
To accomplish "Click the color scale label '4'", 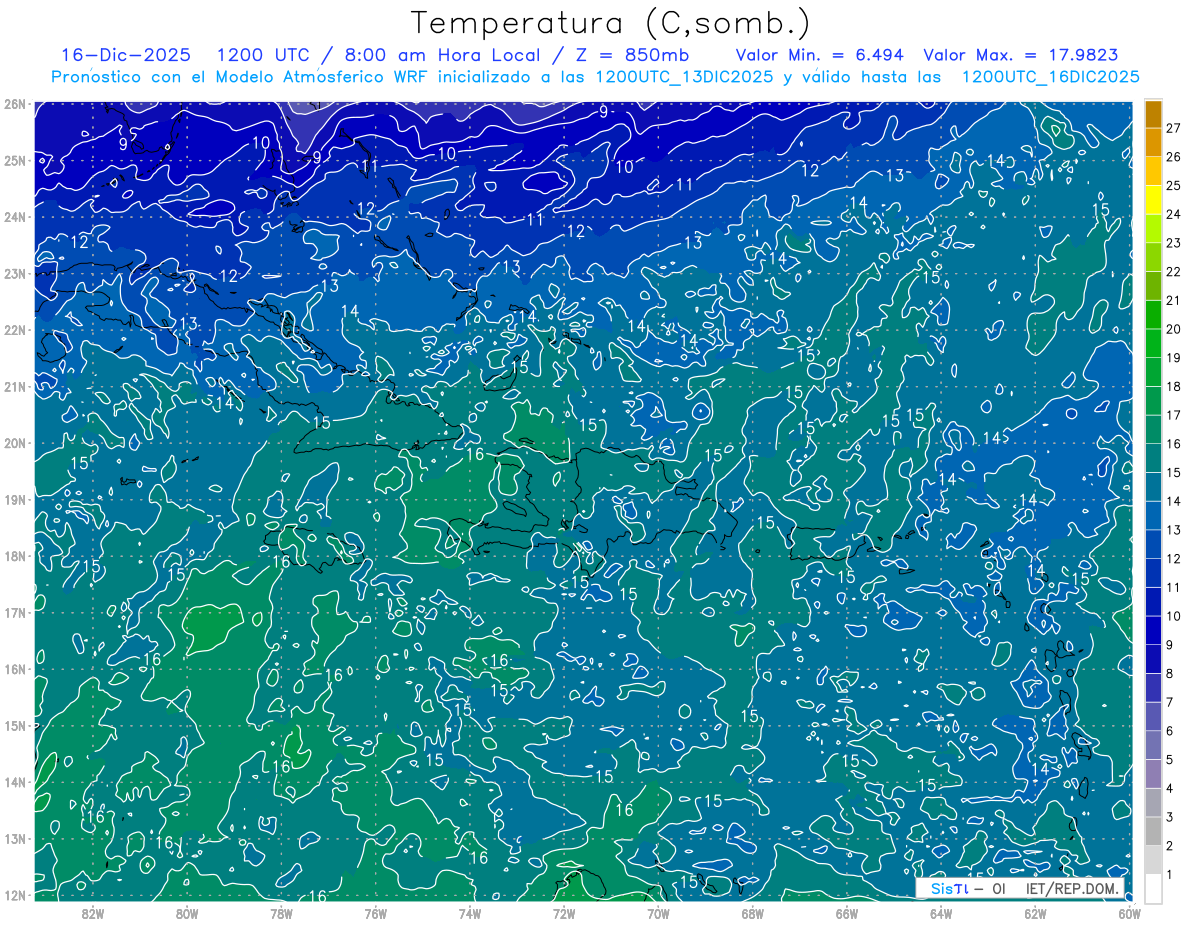I will point(1170,789).
